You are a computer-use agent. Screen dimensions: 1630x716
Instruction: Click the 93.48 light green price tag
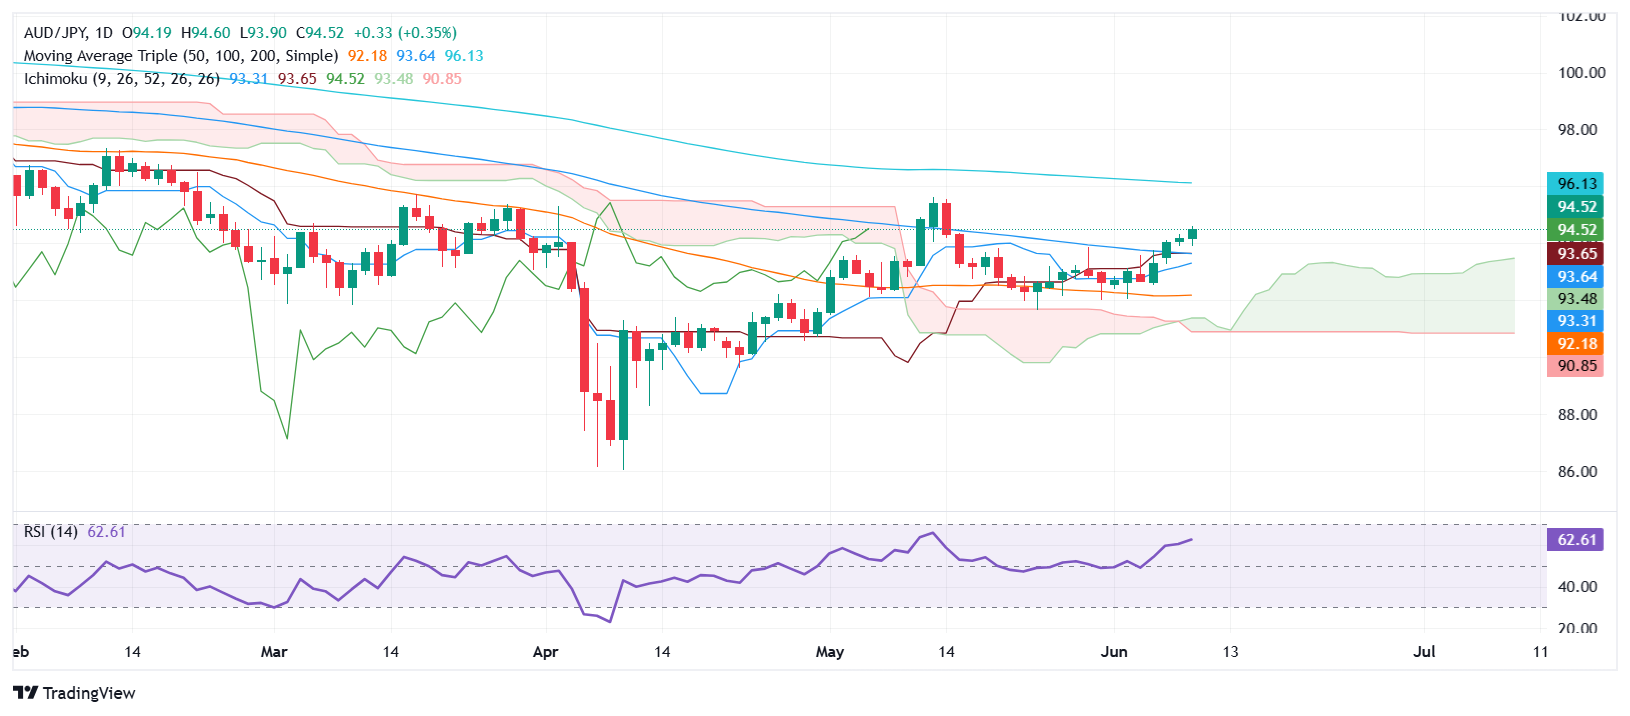tap(1575, 299)
